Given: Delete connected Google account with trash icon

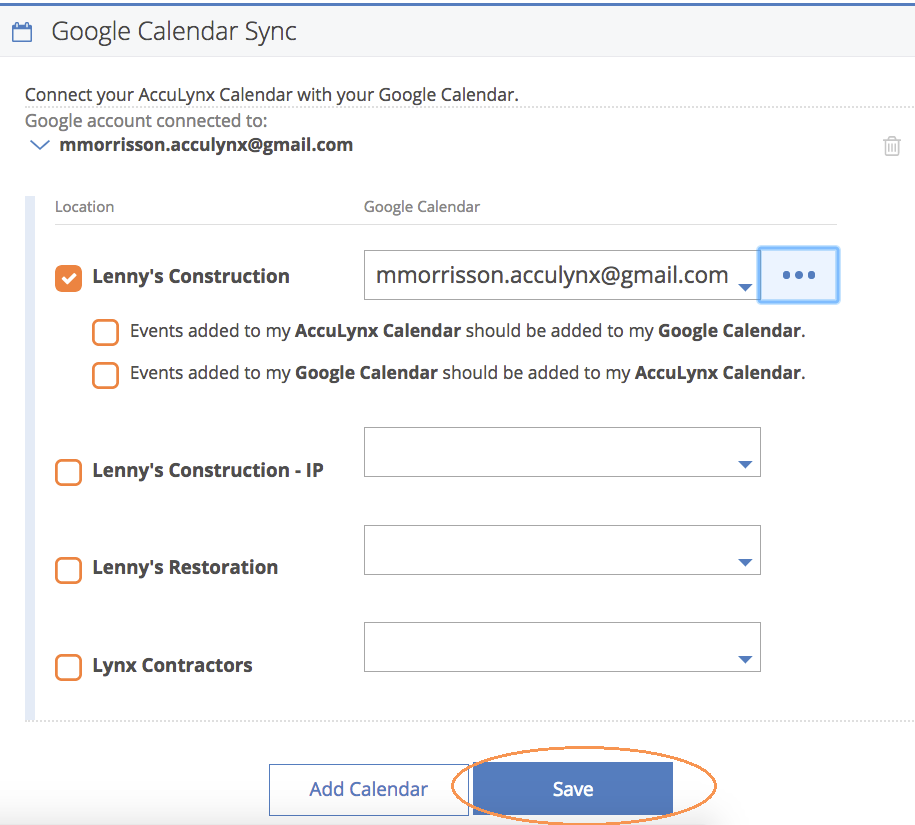Looking at the screenshot, I should pos(892,146).
